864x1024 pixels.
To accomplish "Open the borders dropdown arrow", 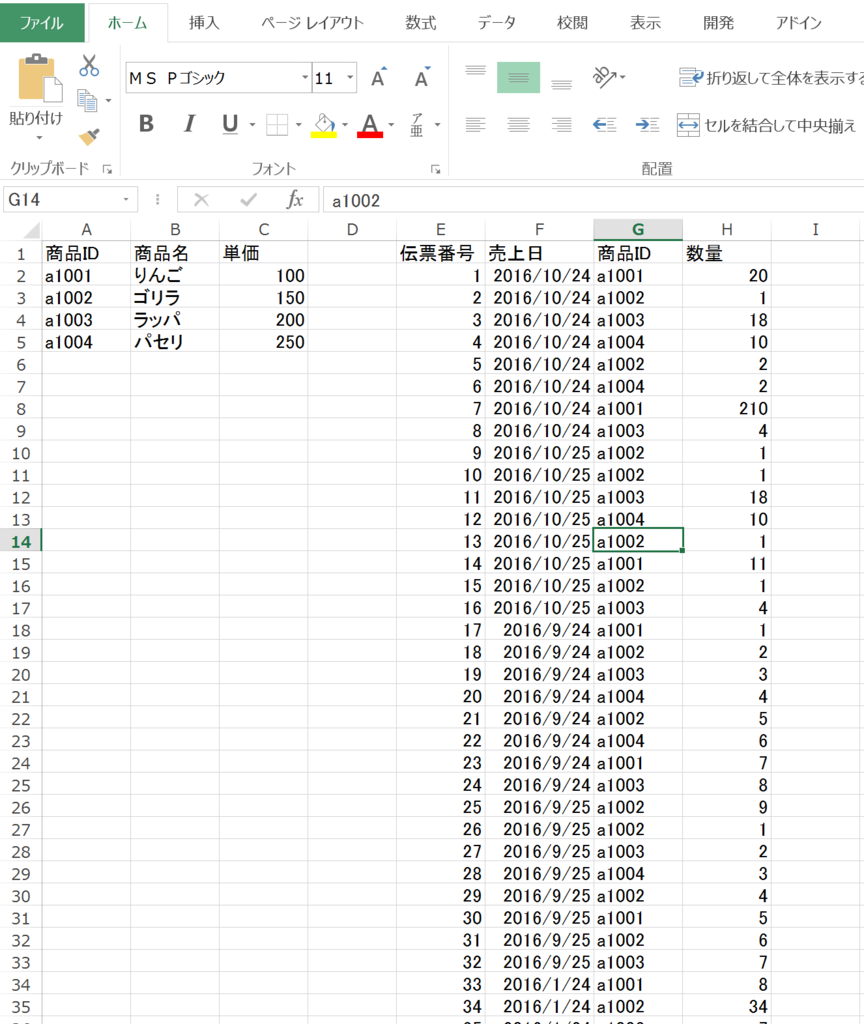I will click(x=298, y=124).
